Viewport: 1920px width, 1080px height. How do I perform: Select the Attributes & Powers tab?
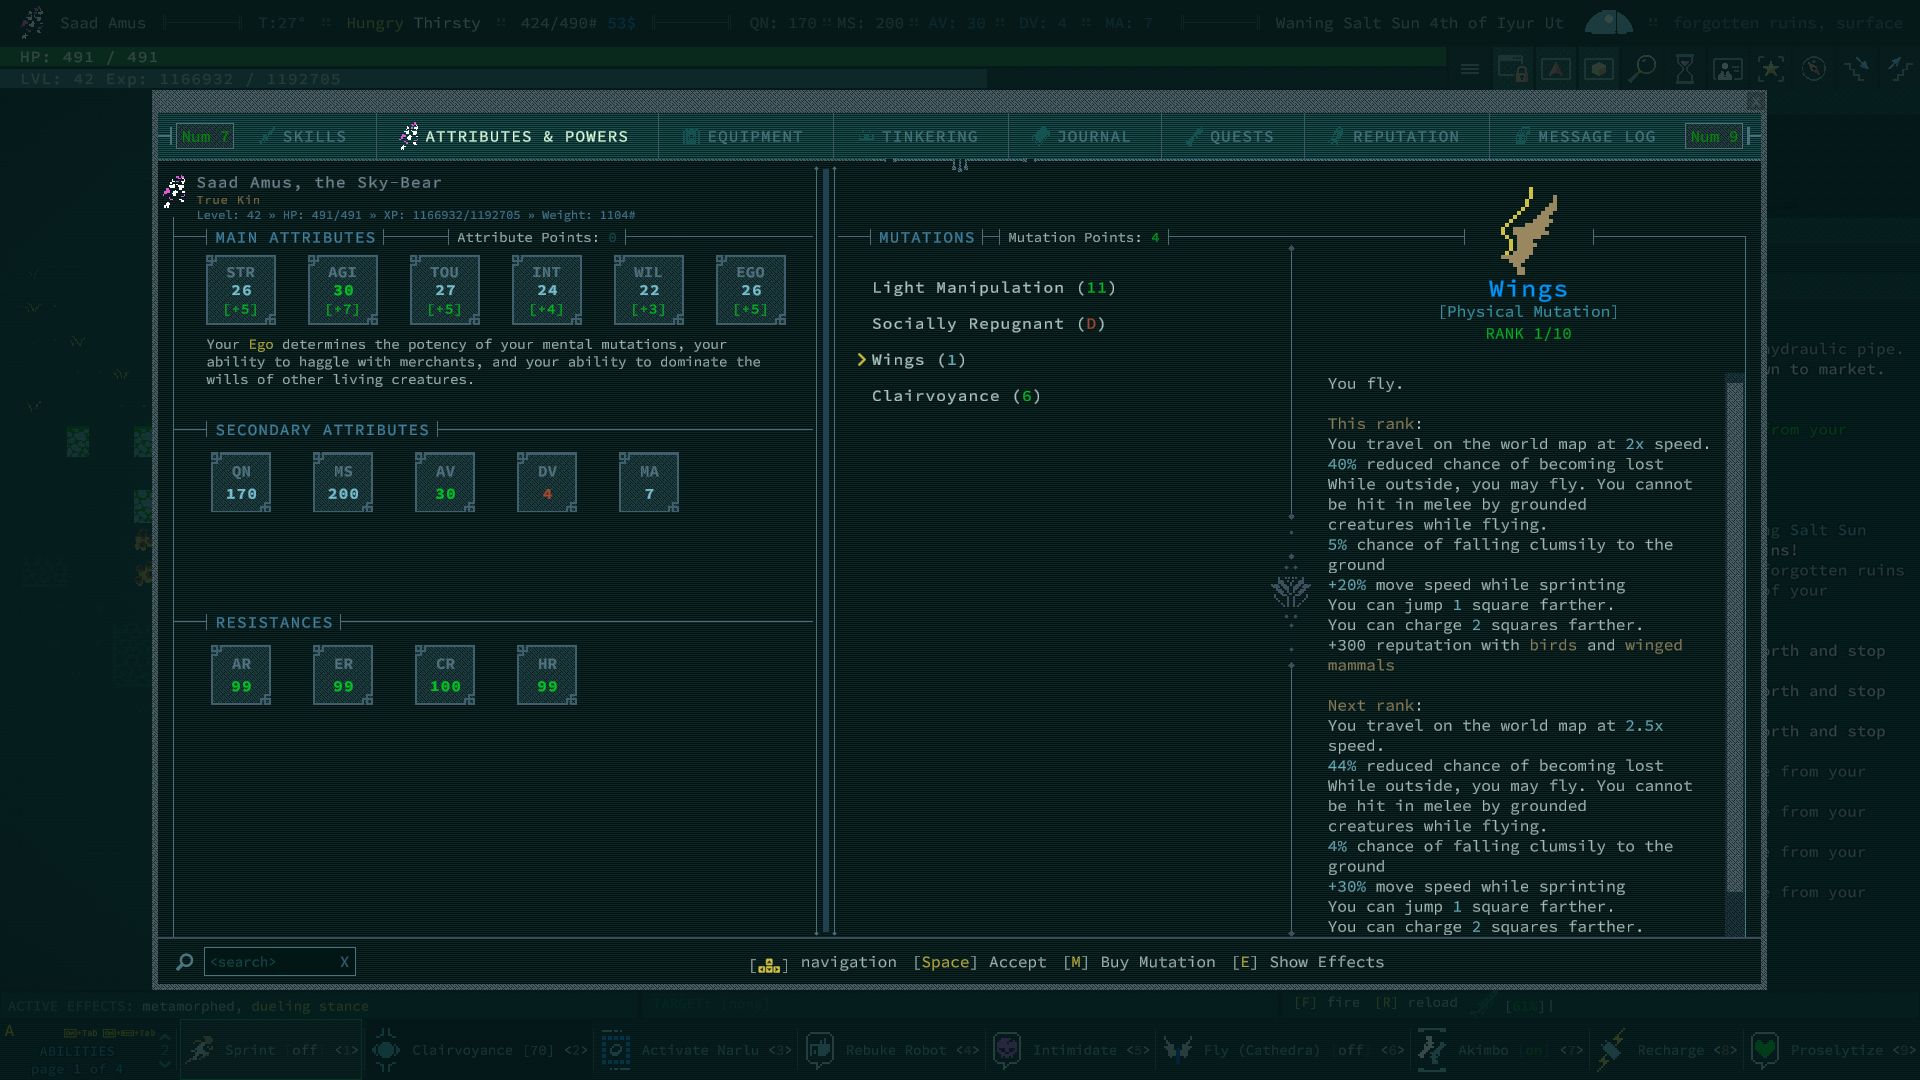coord(514,137)
